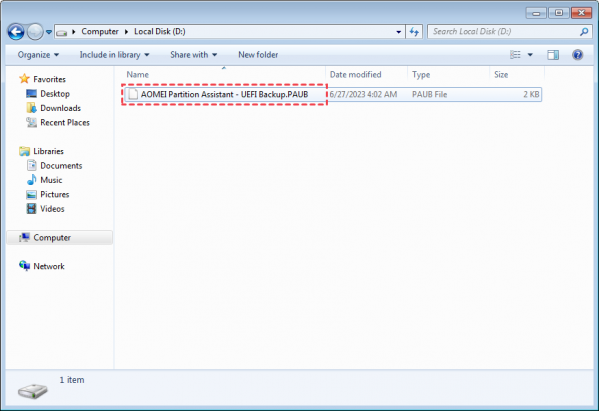The image size is (599, 411).
Task: Click the Forward navigation arrow
Action: (x=35, y=32)
